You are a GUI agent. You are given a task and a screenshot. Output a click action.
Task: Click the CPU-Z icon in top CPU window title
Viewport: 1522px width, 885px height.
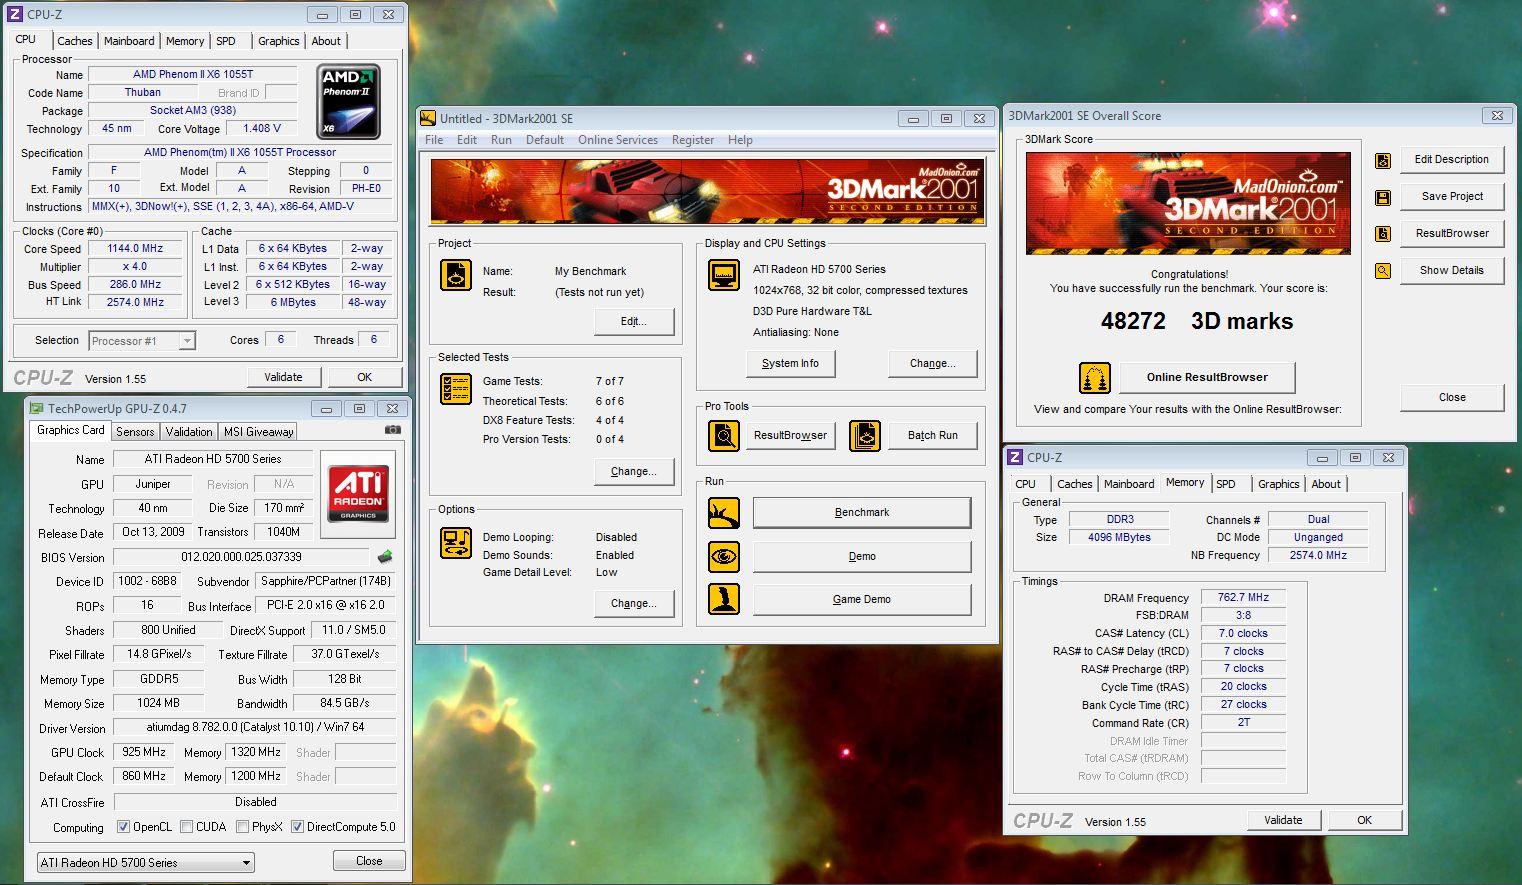16,14
